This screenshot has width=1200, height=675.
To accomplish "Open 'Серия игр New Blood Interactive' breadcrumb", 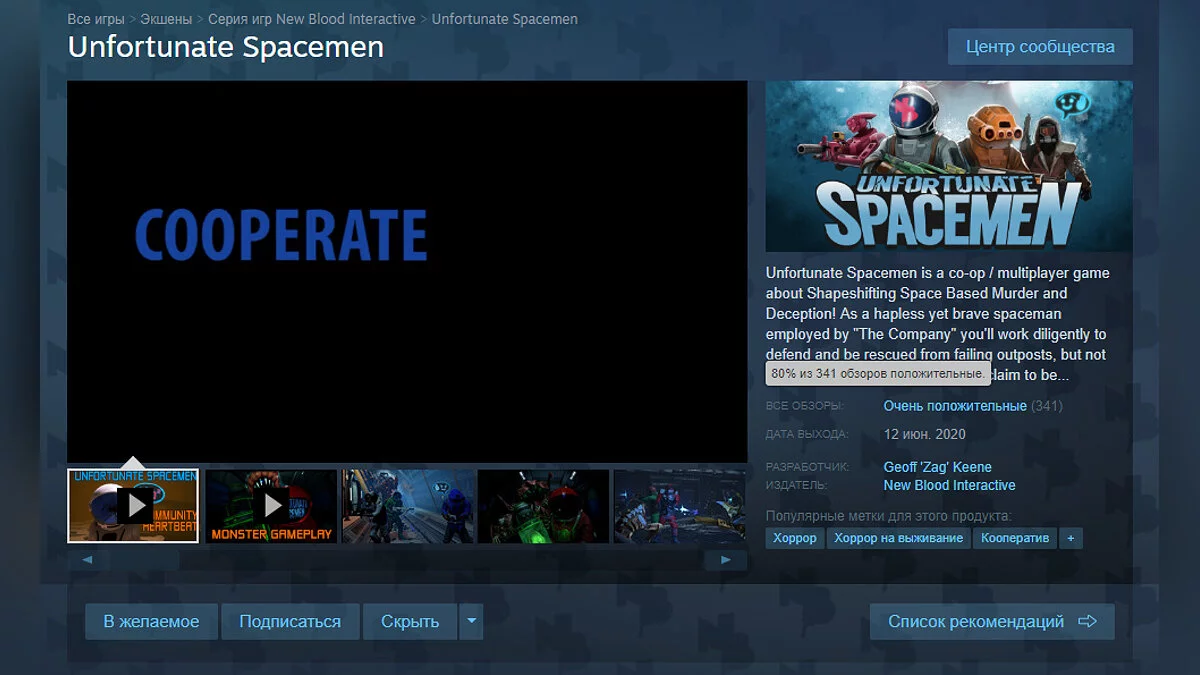I will click(x=312, y=19).
